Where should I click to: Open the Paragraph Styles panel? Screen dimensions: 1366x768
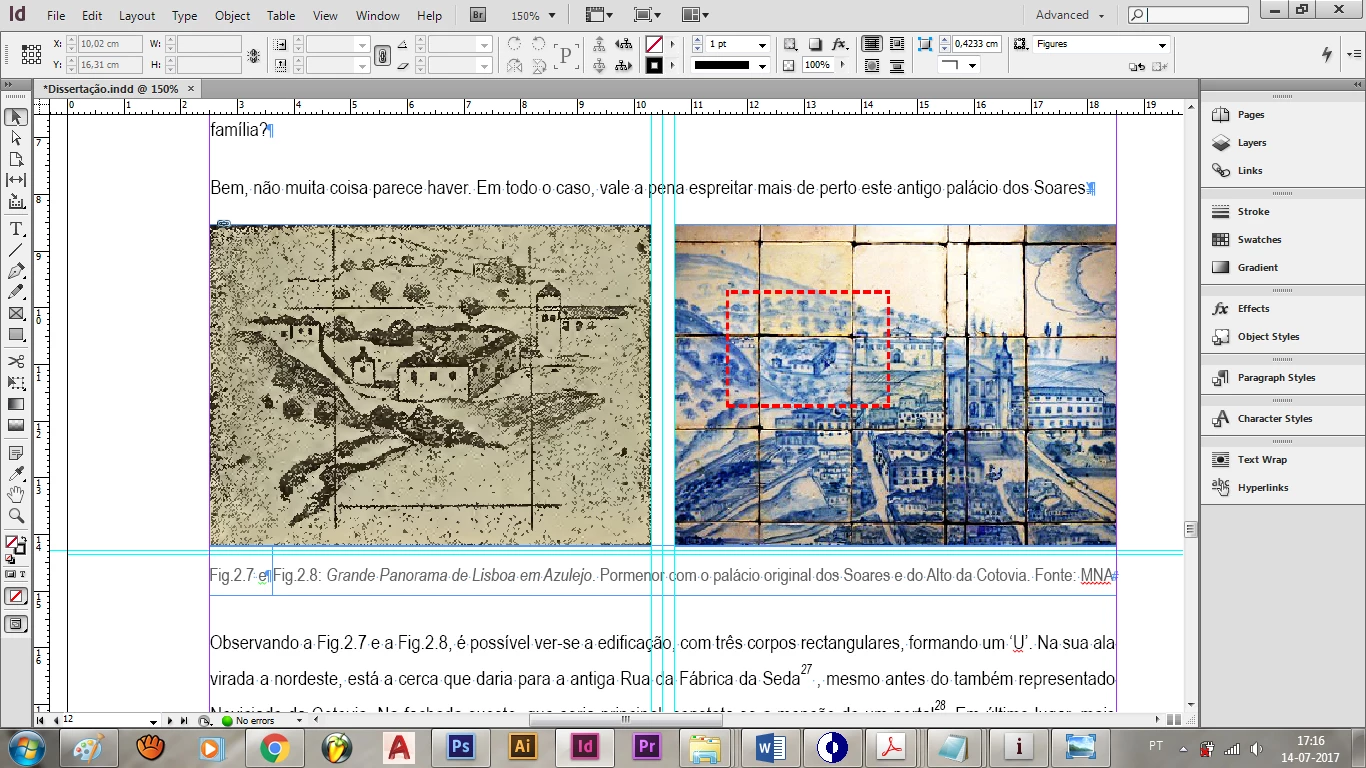pyautogui.click(x=1276, y=377)
